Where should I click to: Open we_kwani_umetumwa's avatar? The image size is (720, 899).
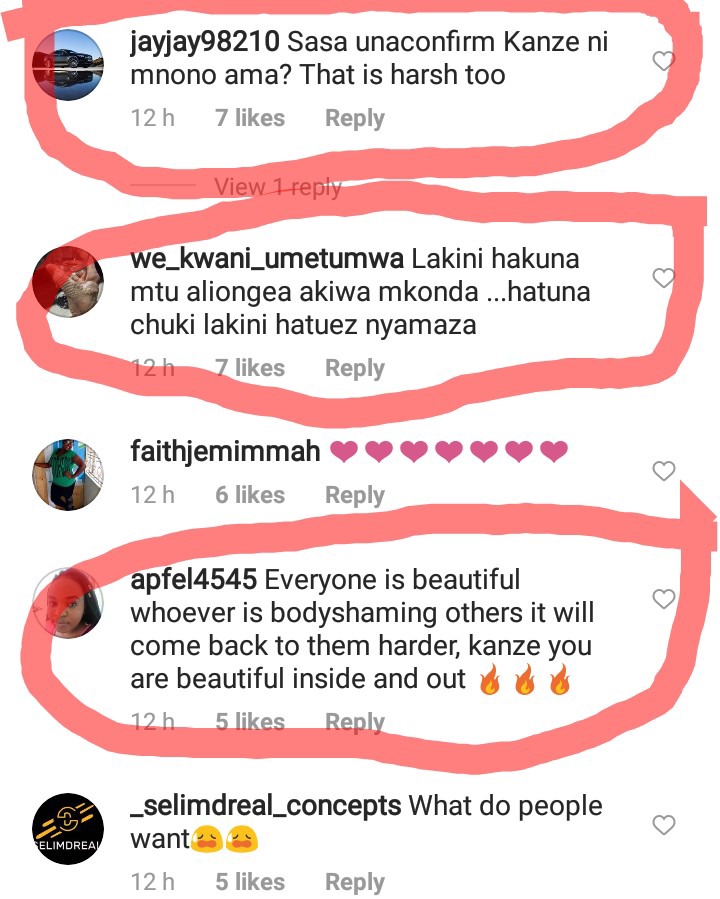pos(68,282)
